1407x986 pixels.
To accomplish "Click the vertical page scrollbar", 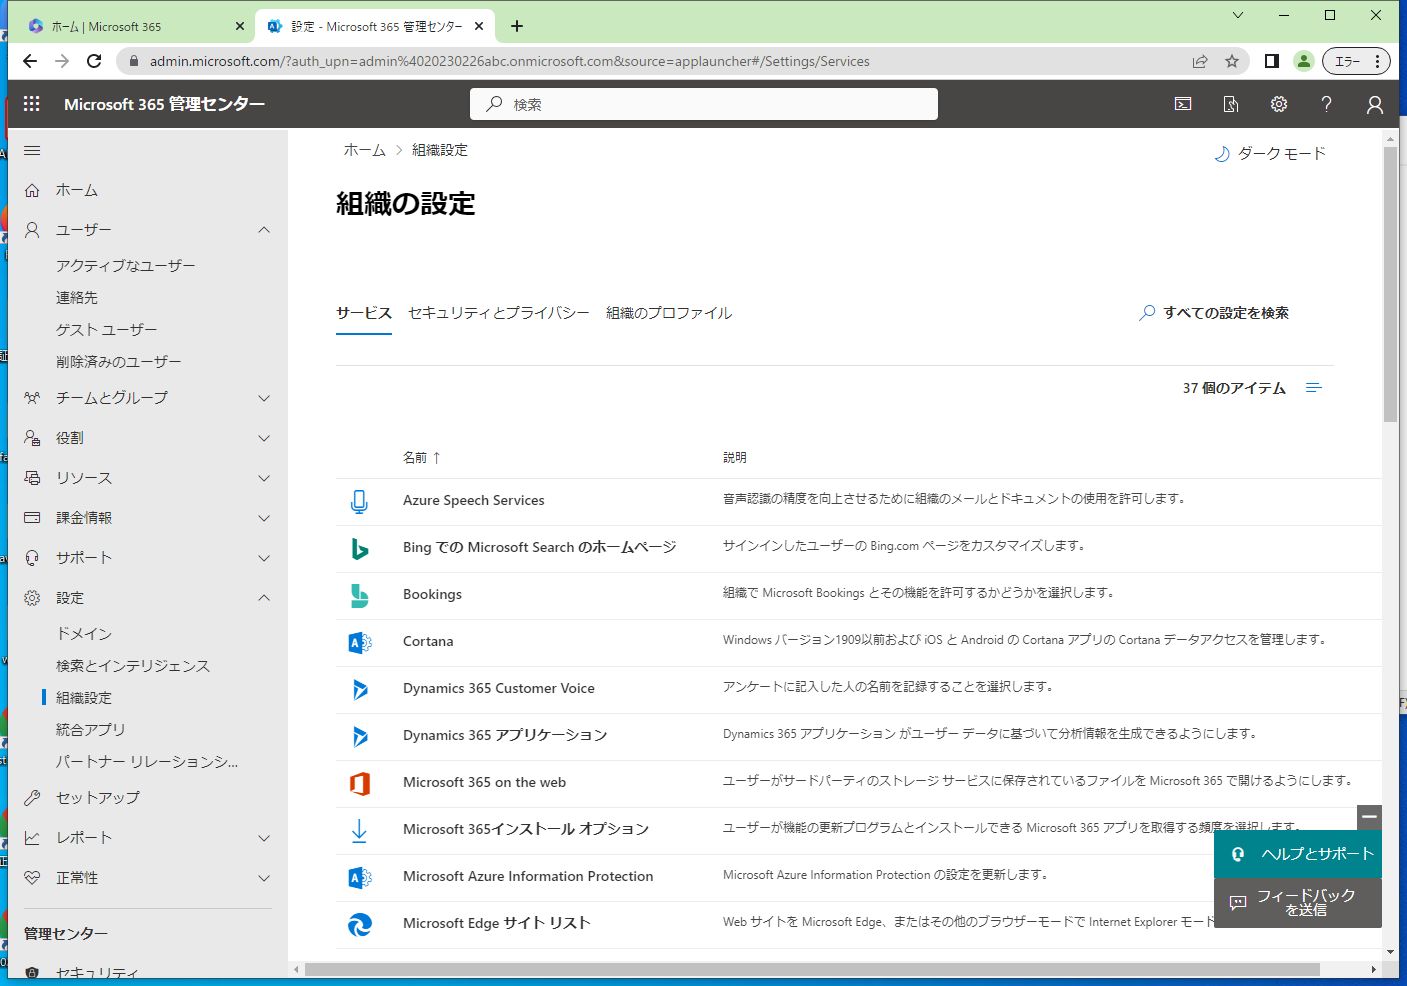I will tap(1390, 285).
